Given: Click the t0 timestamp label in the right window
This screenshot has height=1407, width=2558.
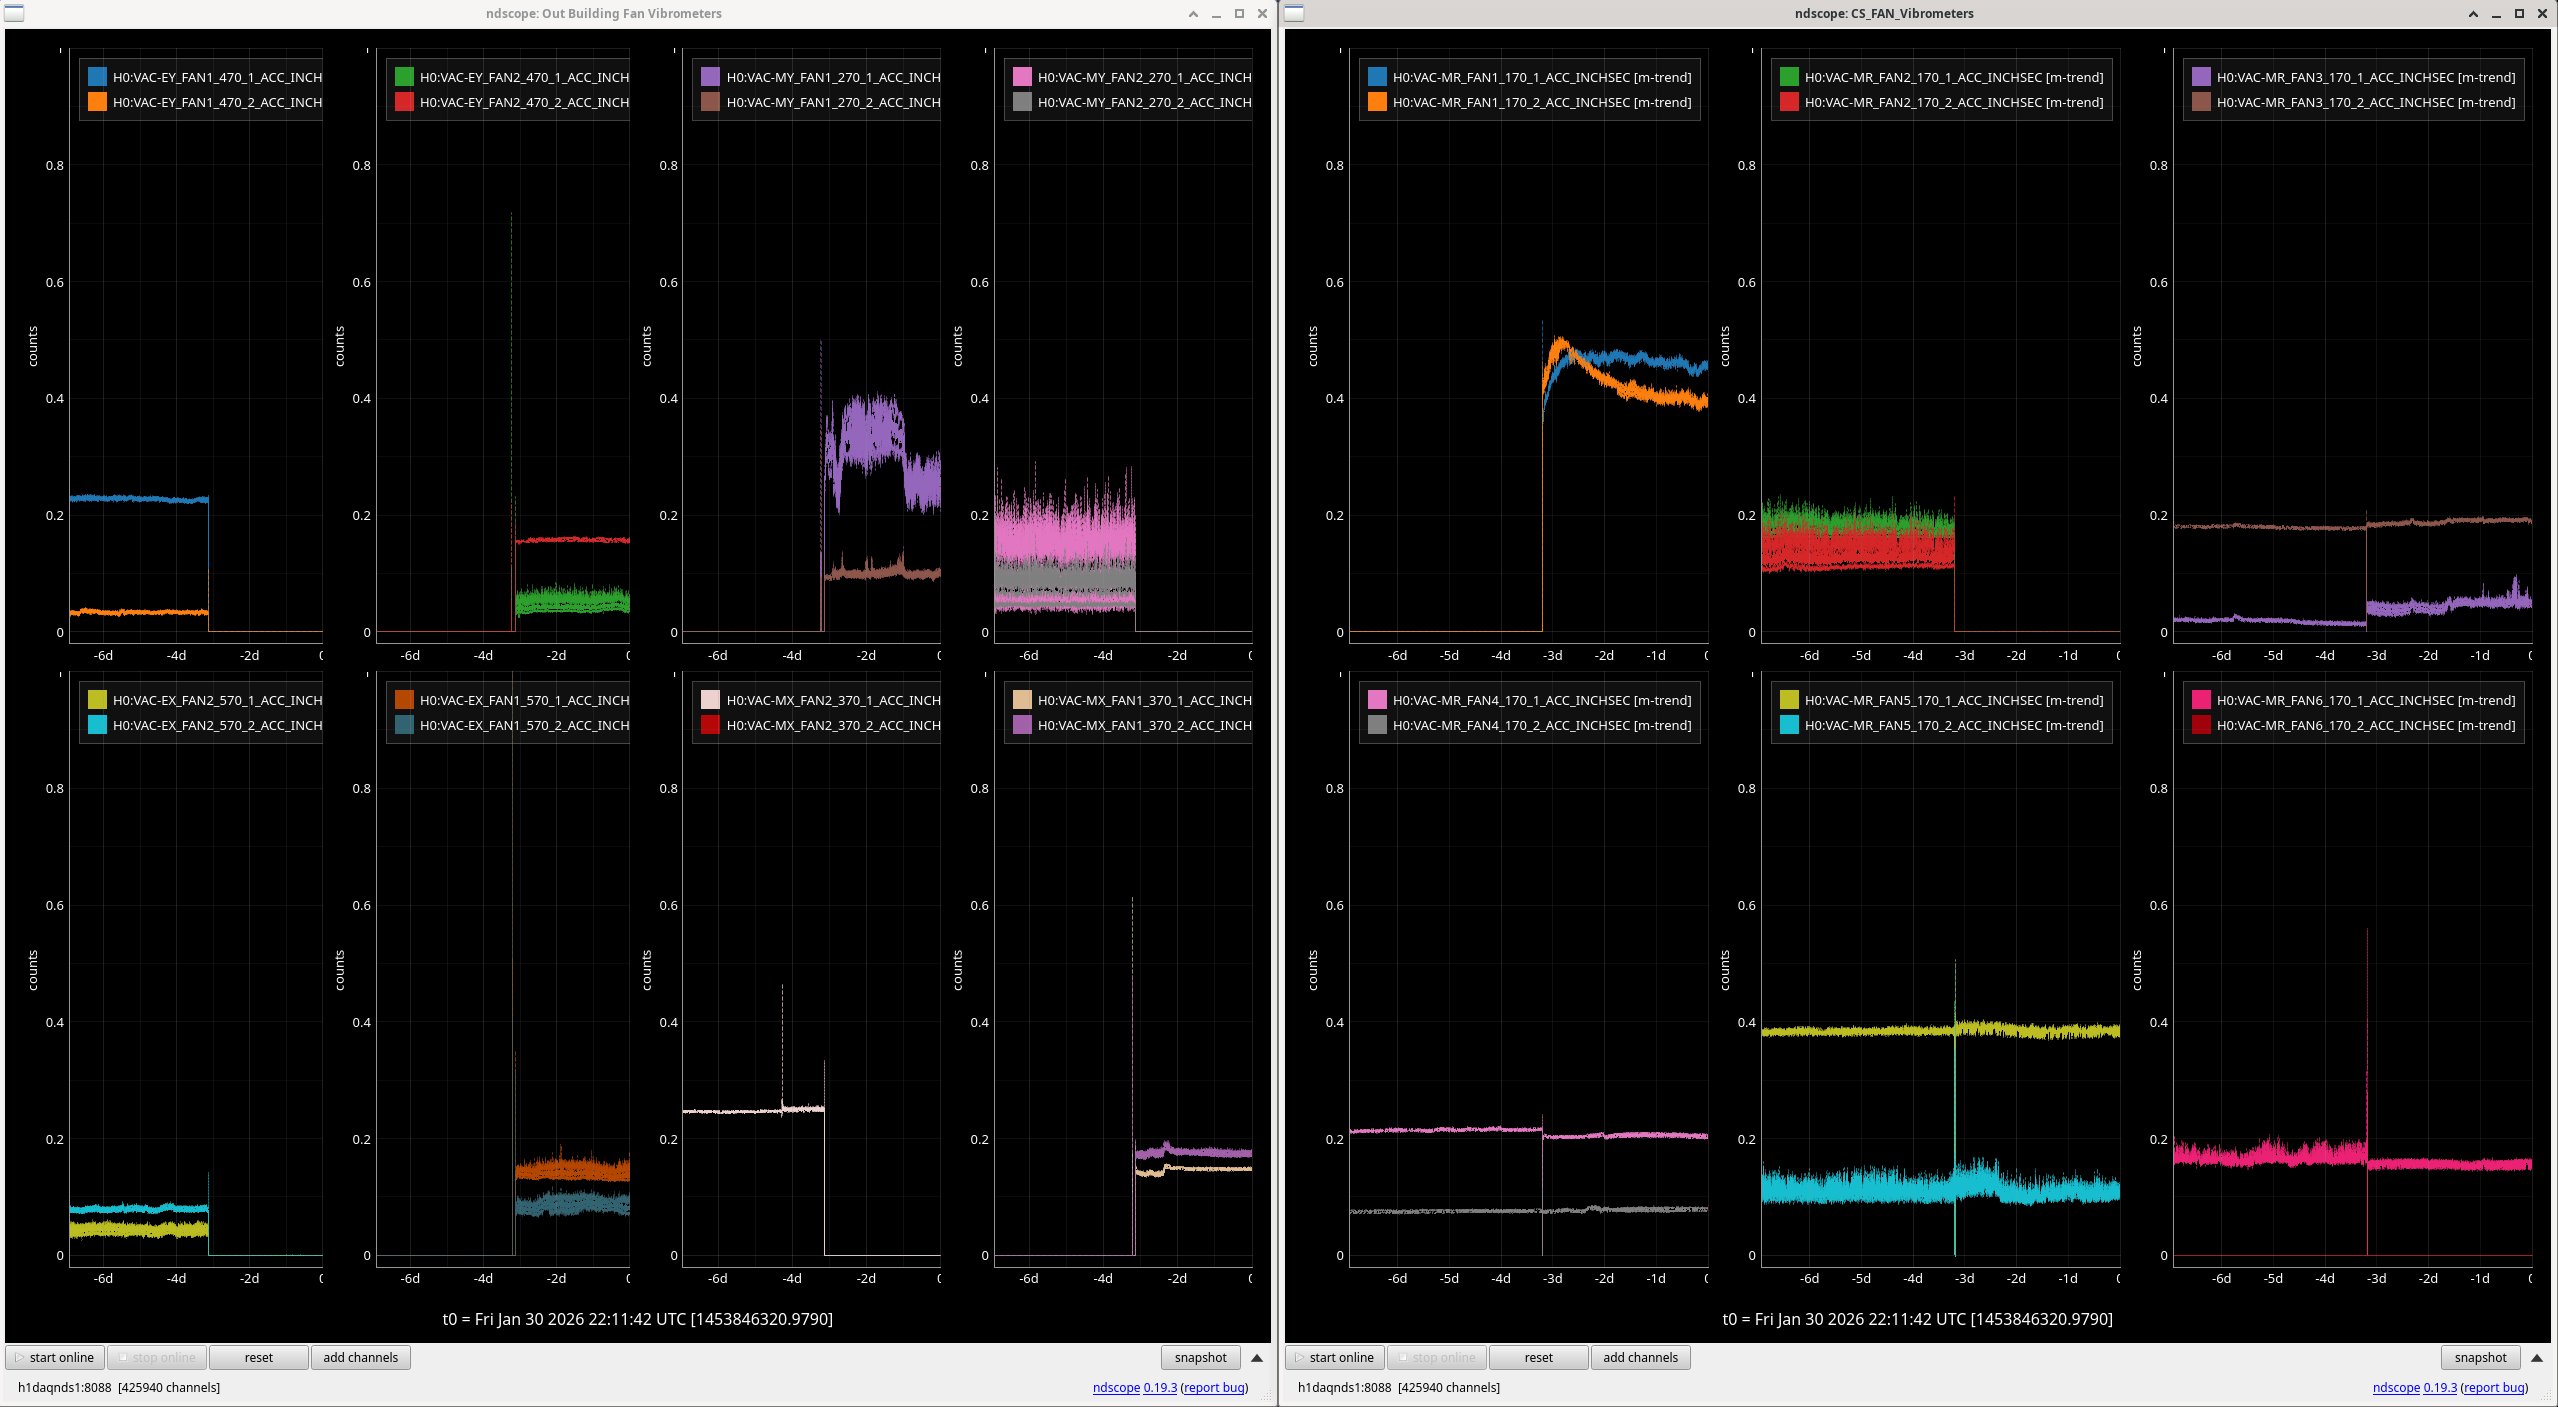Looking at the screenshot, I should click(1917, 1319).
